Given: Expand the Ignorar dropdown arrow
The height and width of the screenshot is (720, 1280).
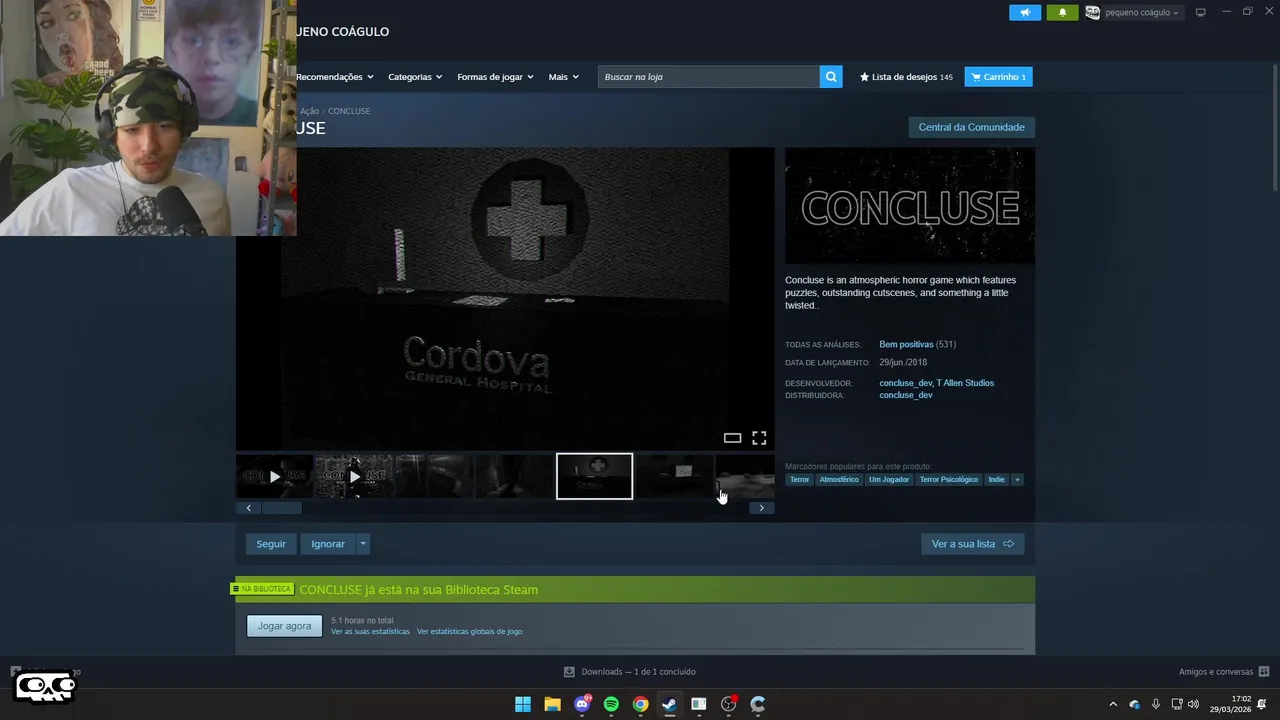Looking at the screenshot, I should click(x=363, y=544).
